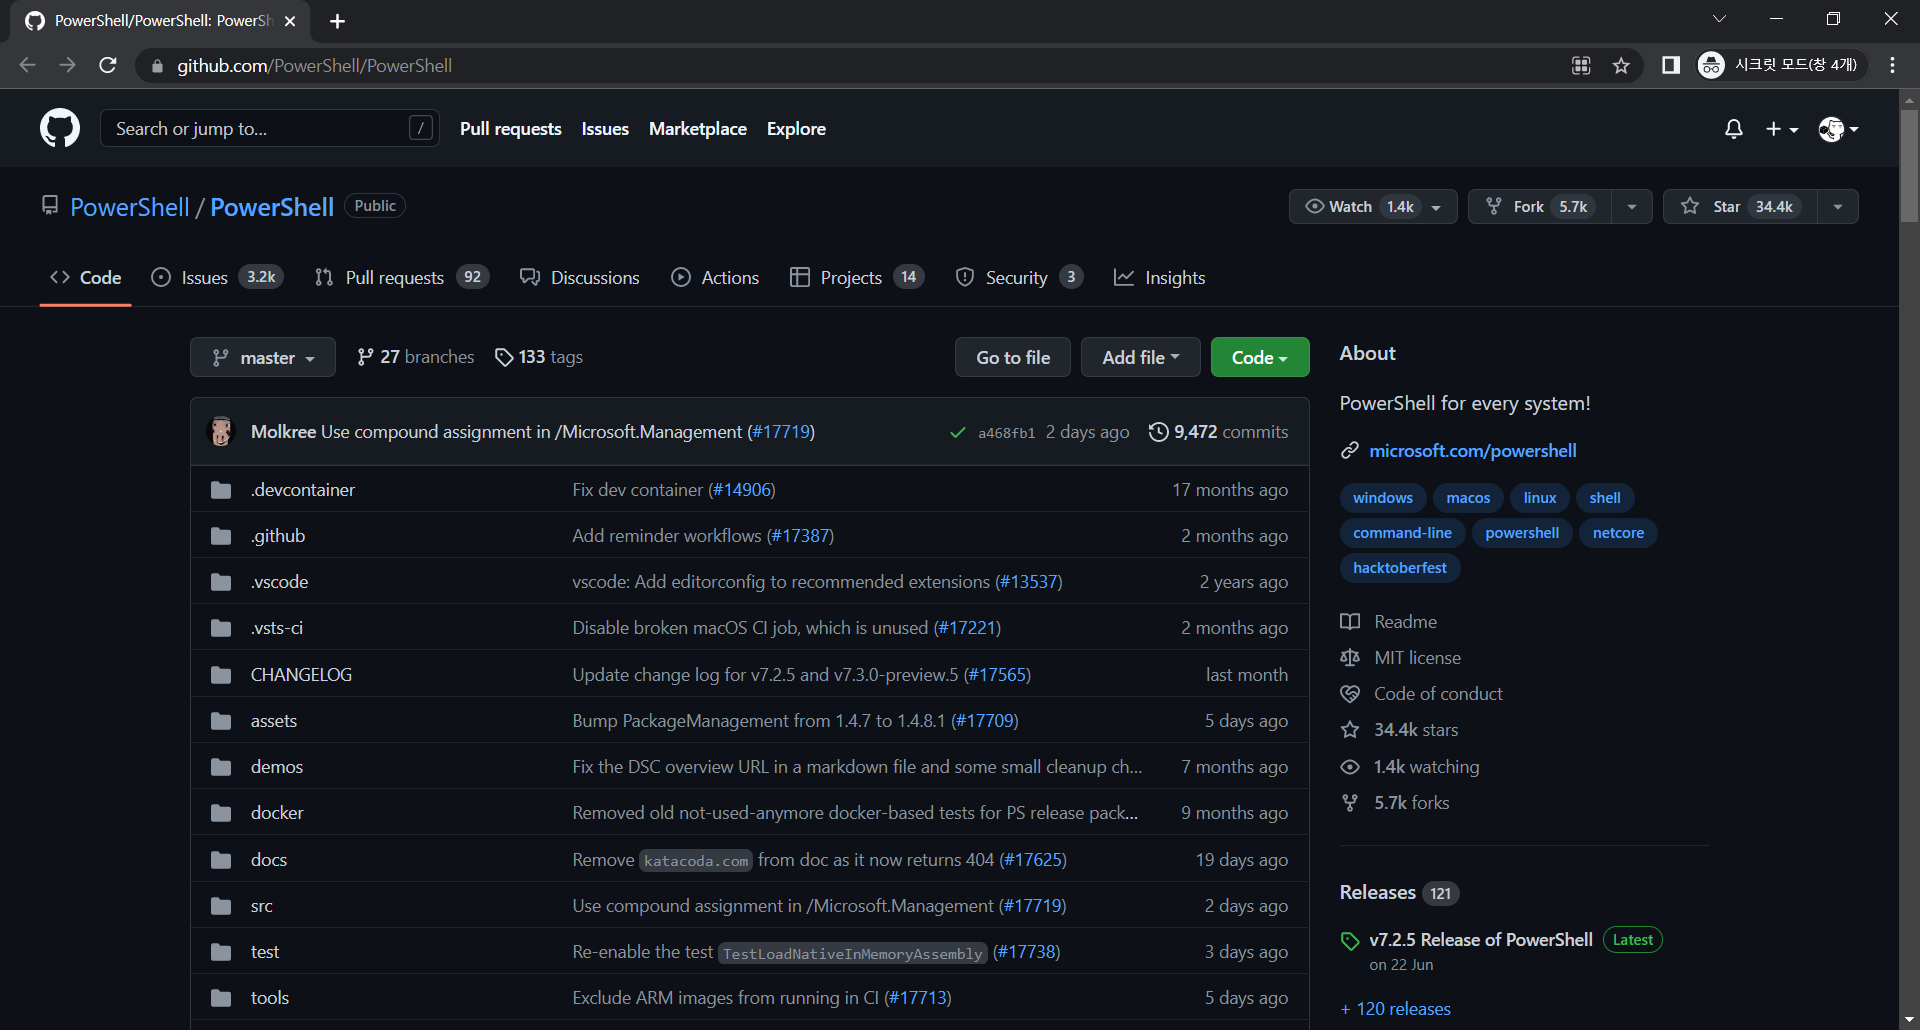View the 133 tags
Viewport: 1920px width, 1030px height.
point(538,357)
